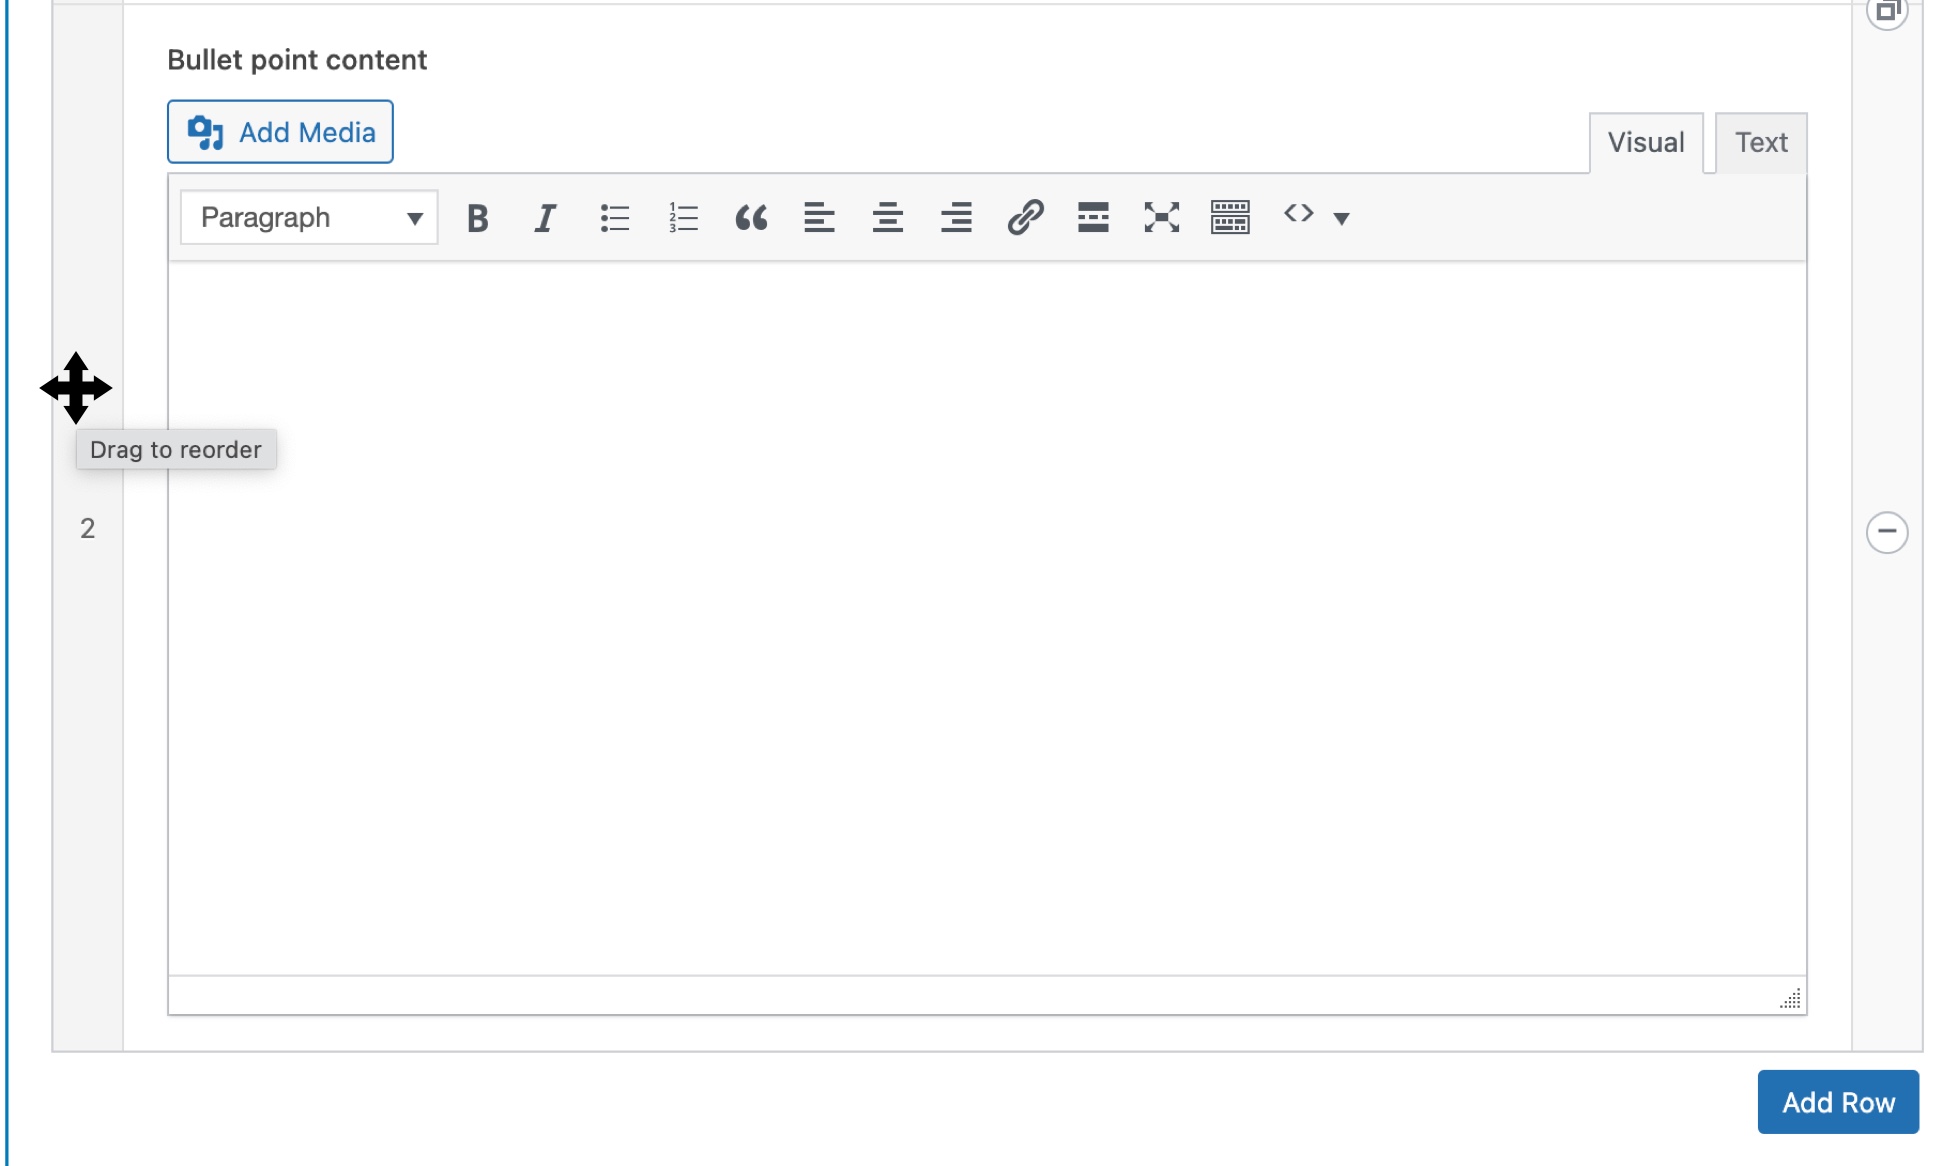Open the Paragraph format dropdown

click(x=309, y=217)
